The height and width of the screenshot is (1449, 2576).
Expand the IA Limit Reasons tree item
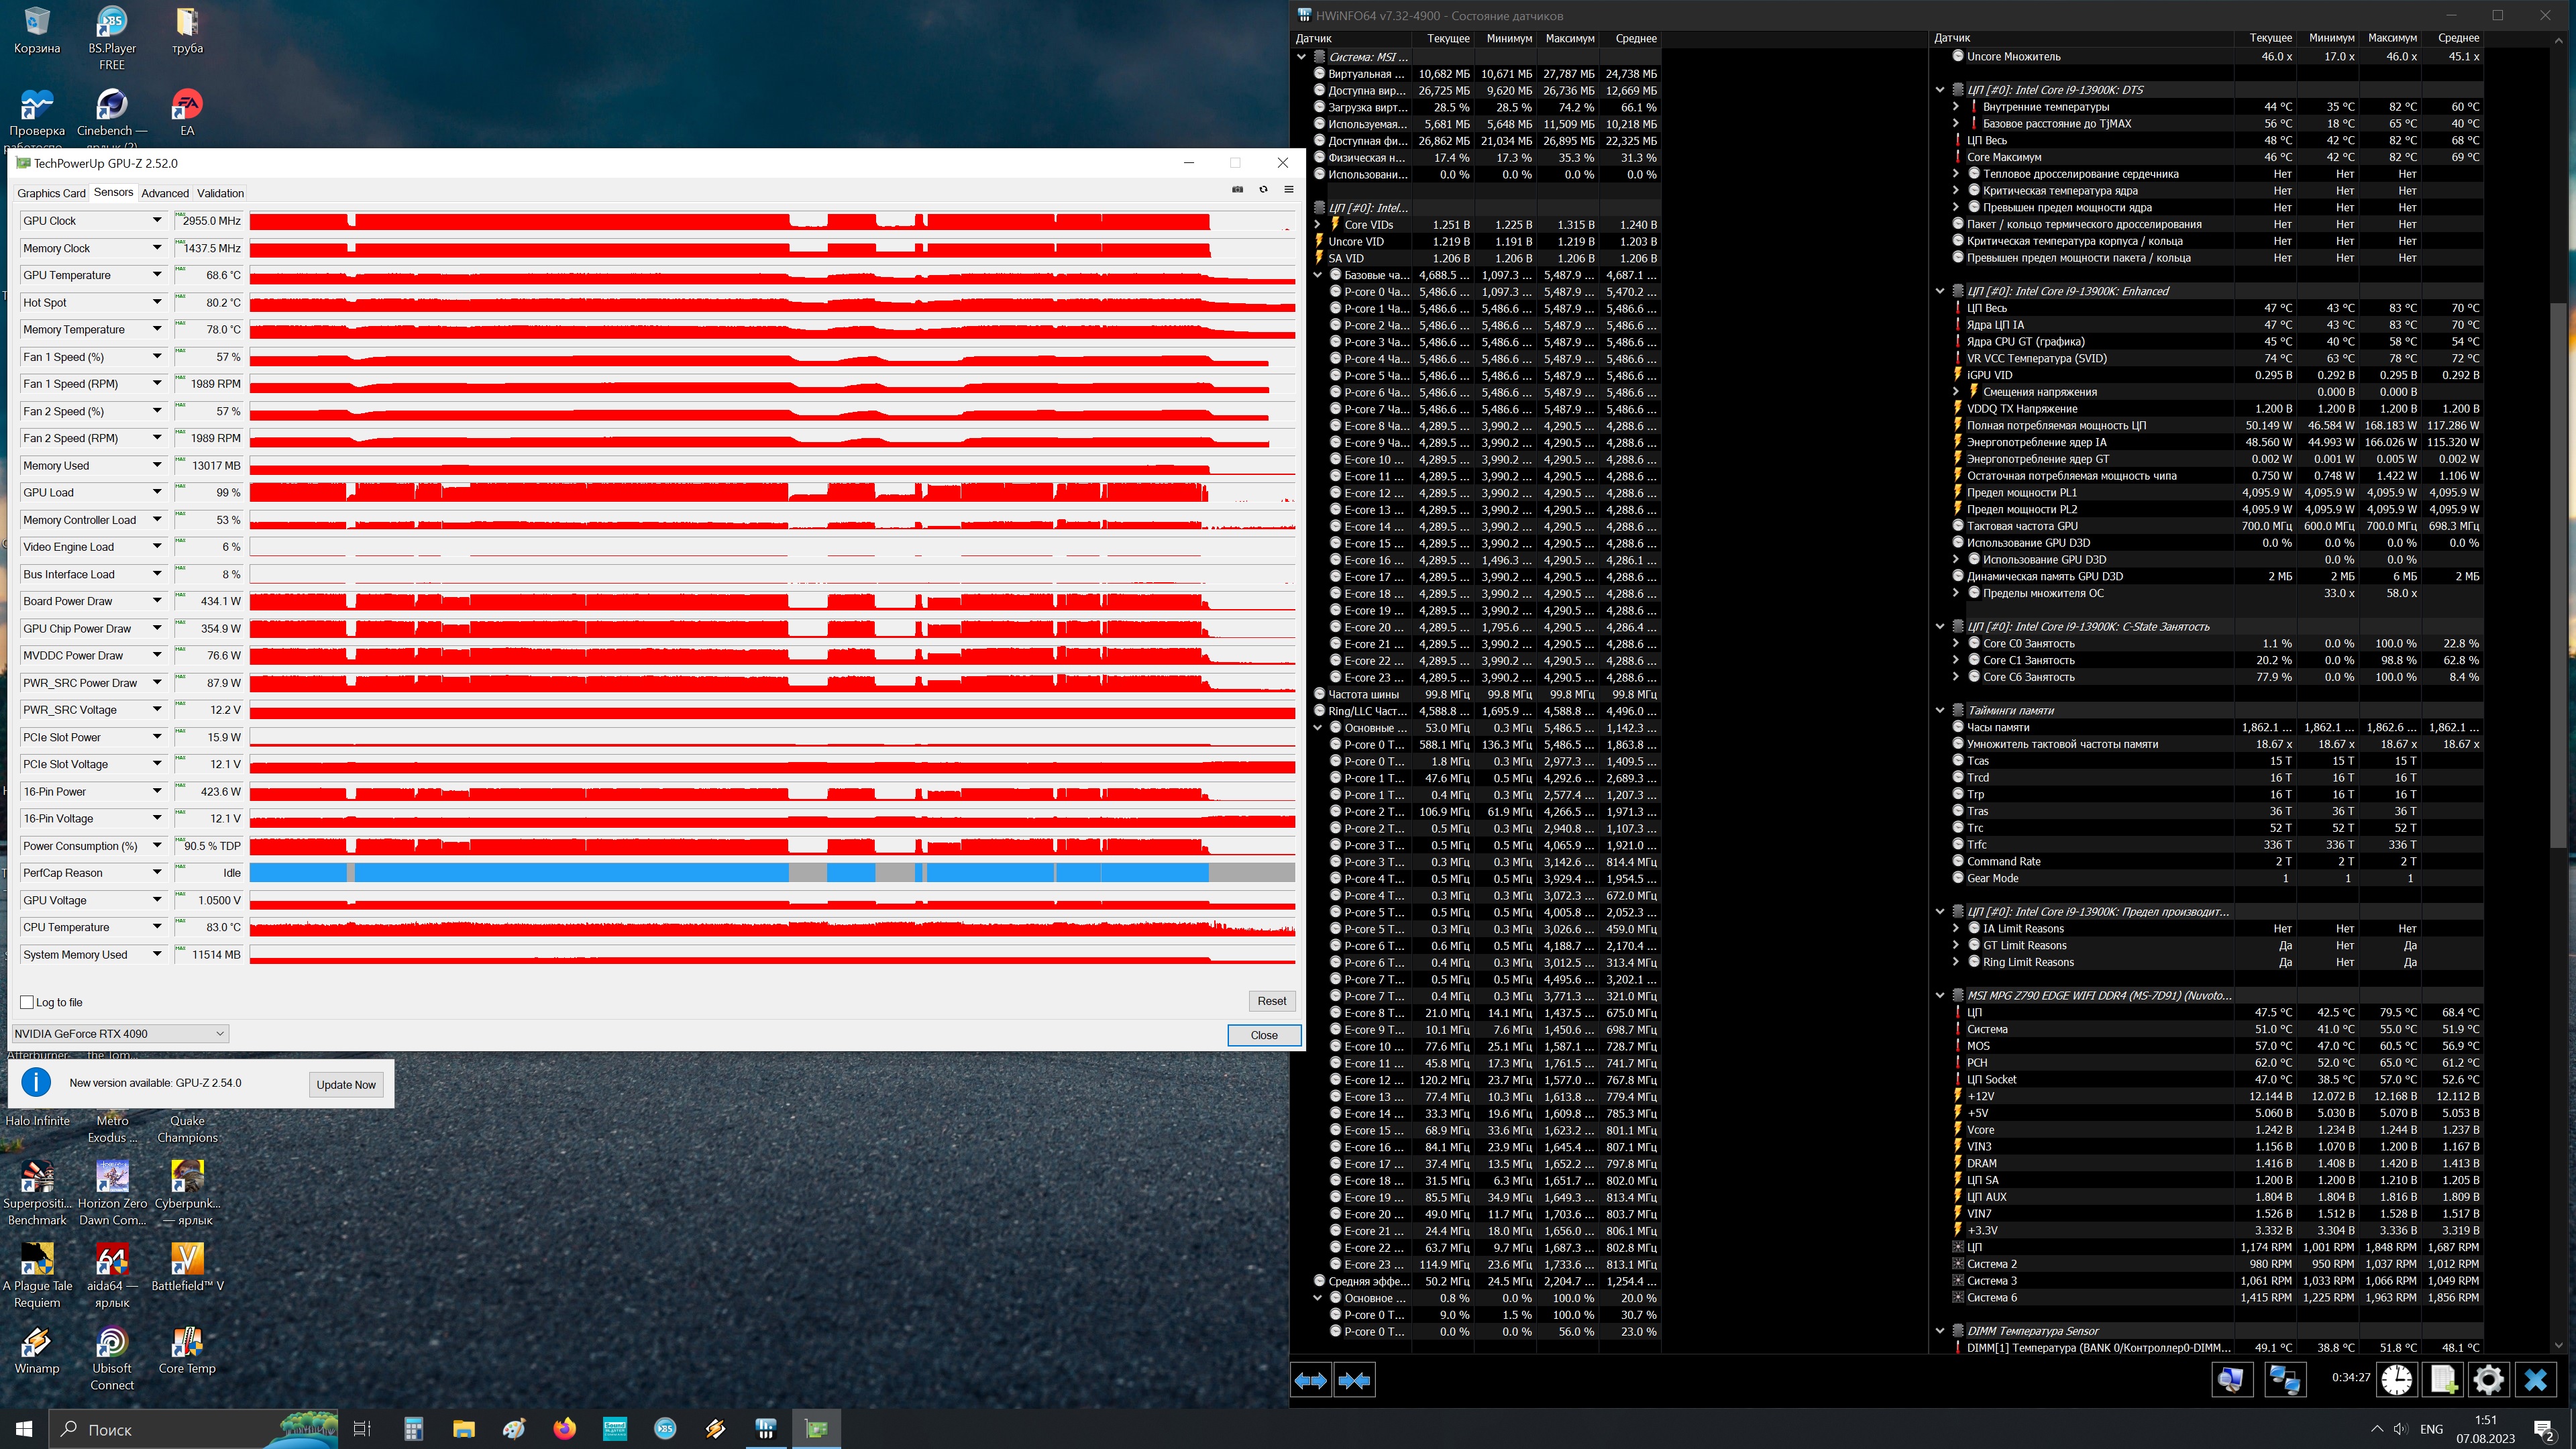pyautogui.click(x=1956, y=928)
